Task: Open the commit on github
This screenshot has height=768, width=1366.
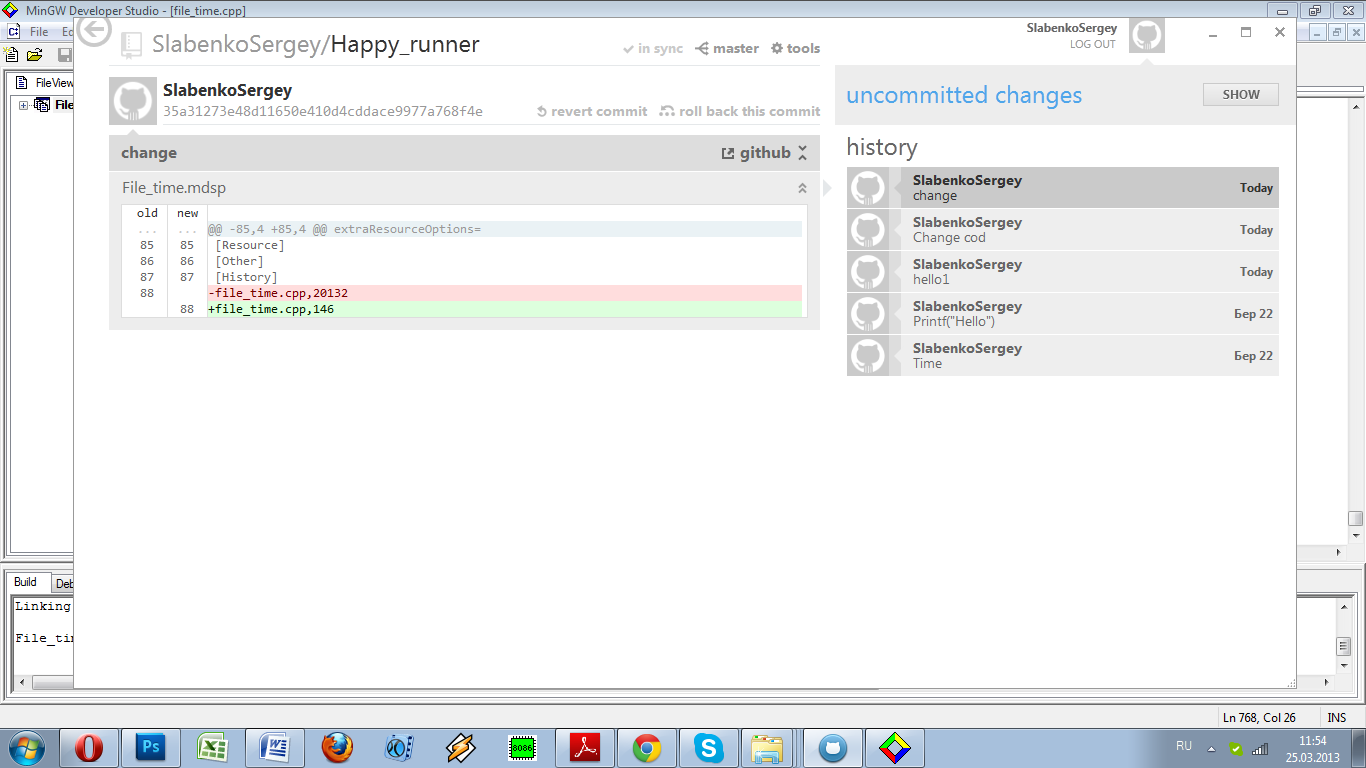Action: pyautogui.click(x=756, y=153)
